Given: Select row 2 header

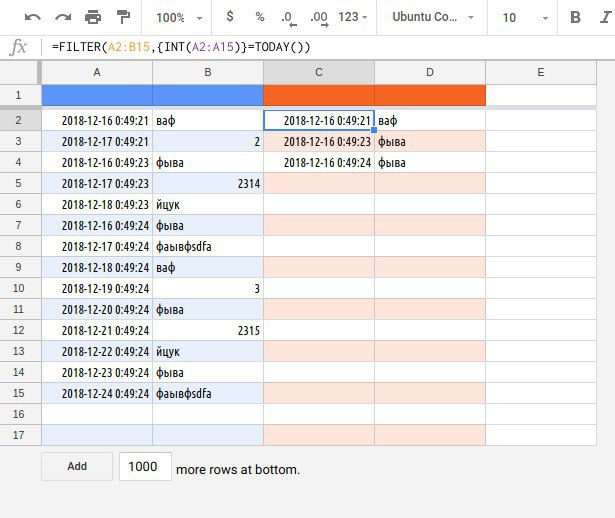Looking at the screenshot, I should [18, 120].
